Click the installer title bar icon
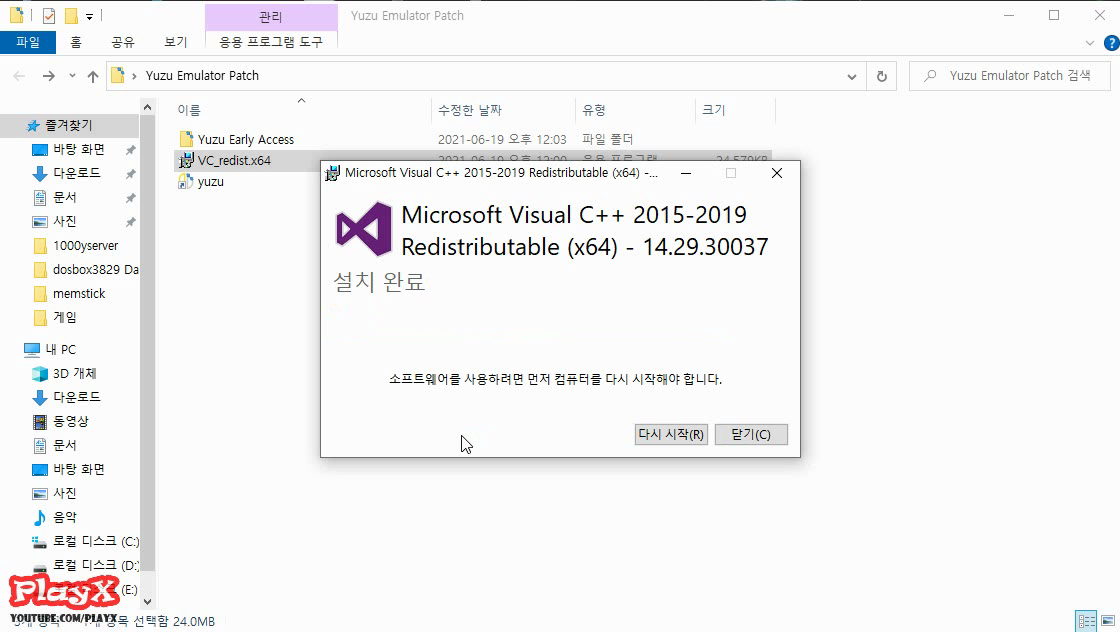 coord(332,174)
